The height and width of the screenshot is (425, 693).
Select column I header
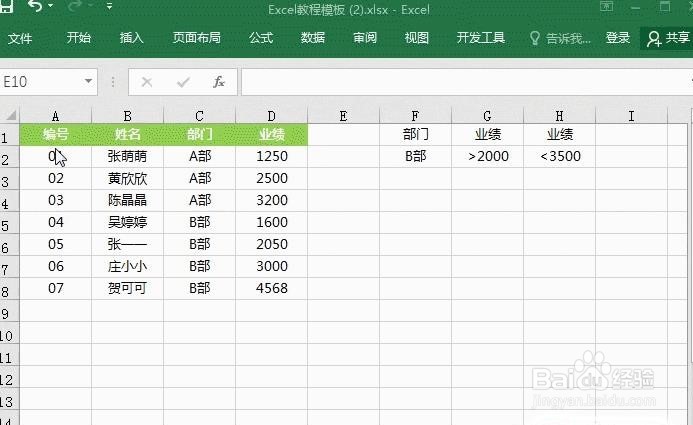[632, 116]
